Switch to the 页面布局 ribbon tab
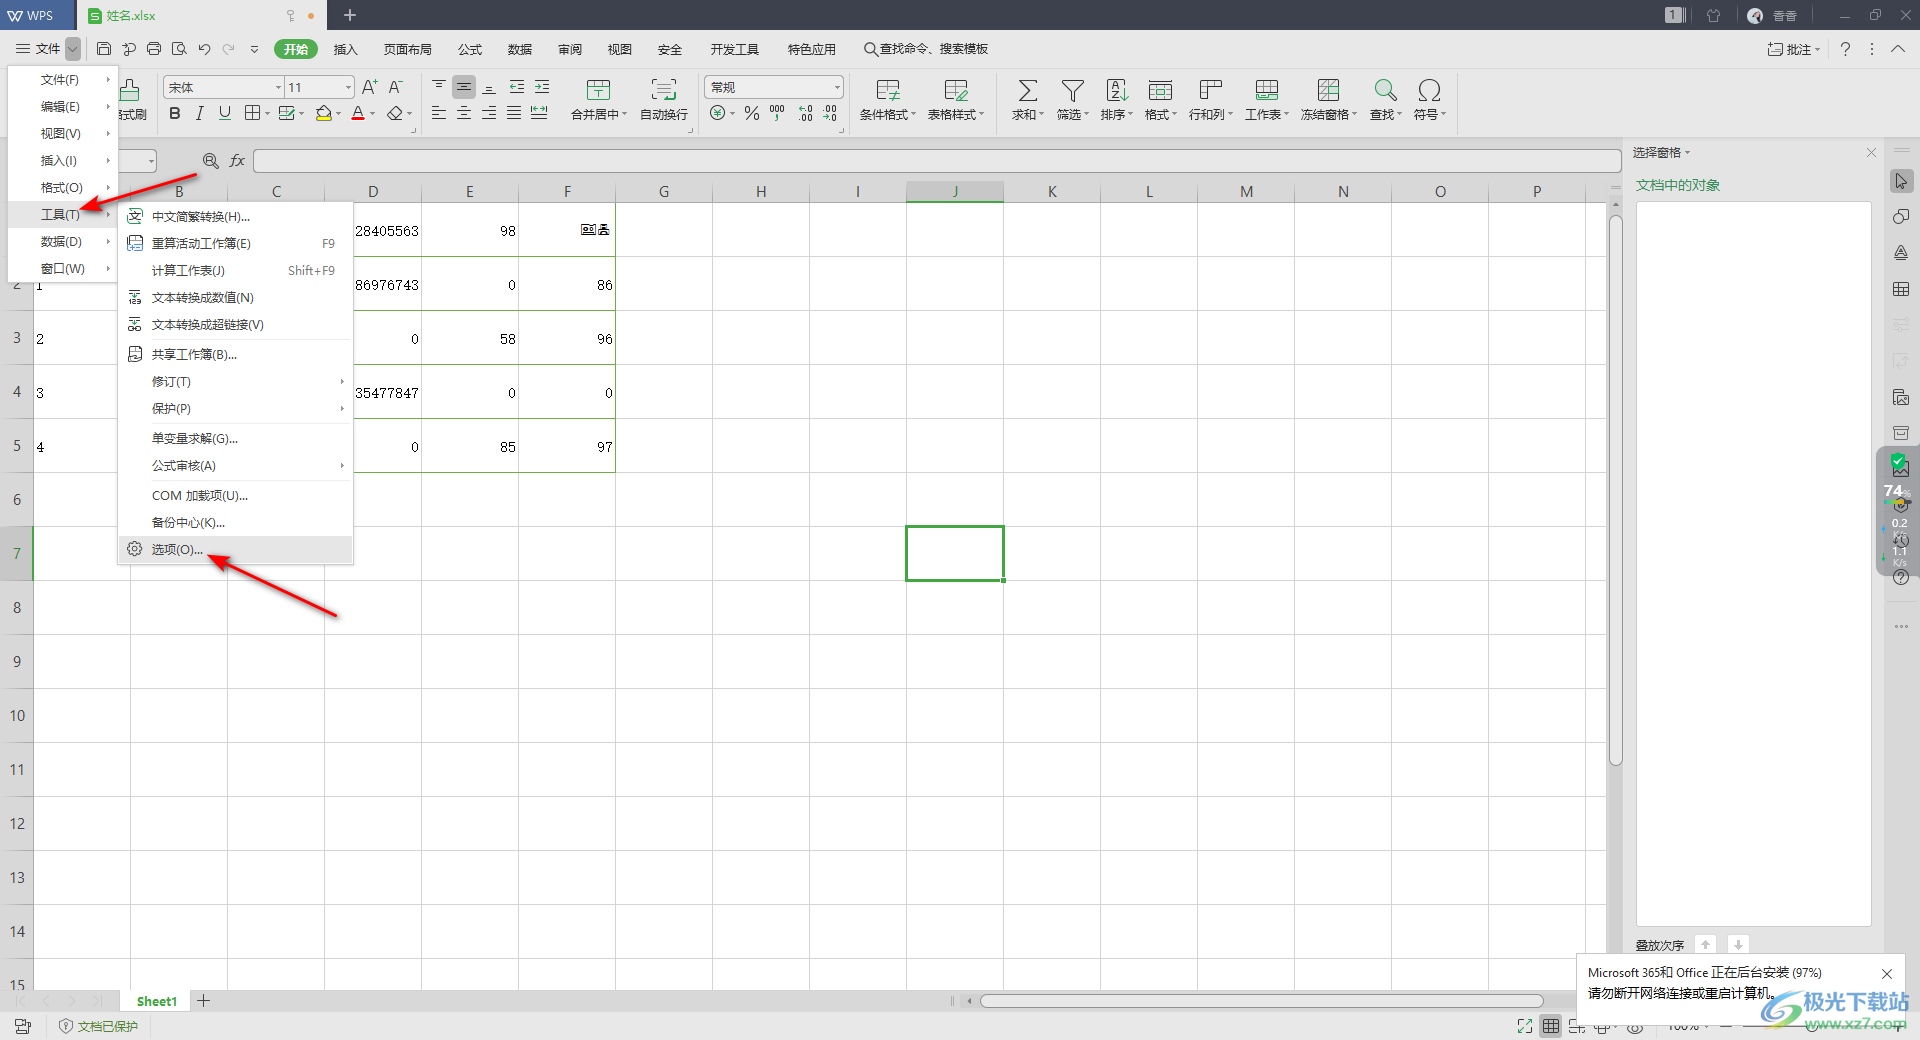The height and width of the screenshot is (1040, 1920). pos(408,49)
